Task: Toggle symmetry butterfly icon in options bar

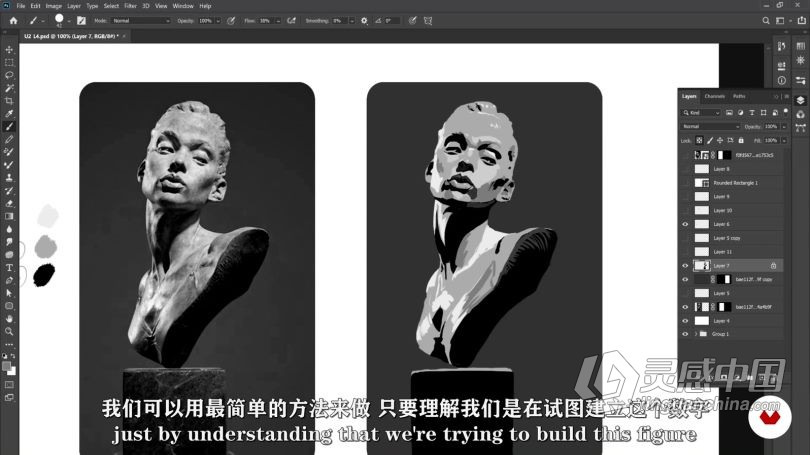Action: click(428, 21)
